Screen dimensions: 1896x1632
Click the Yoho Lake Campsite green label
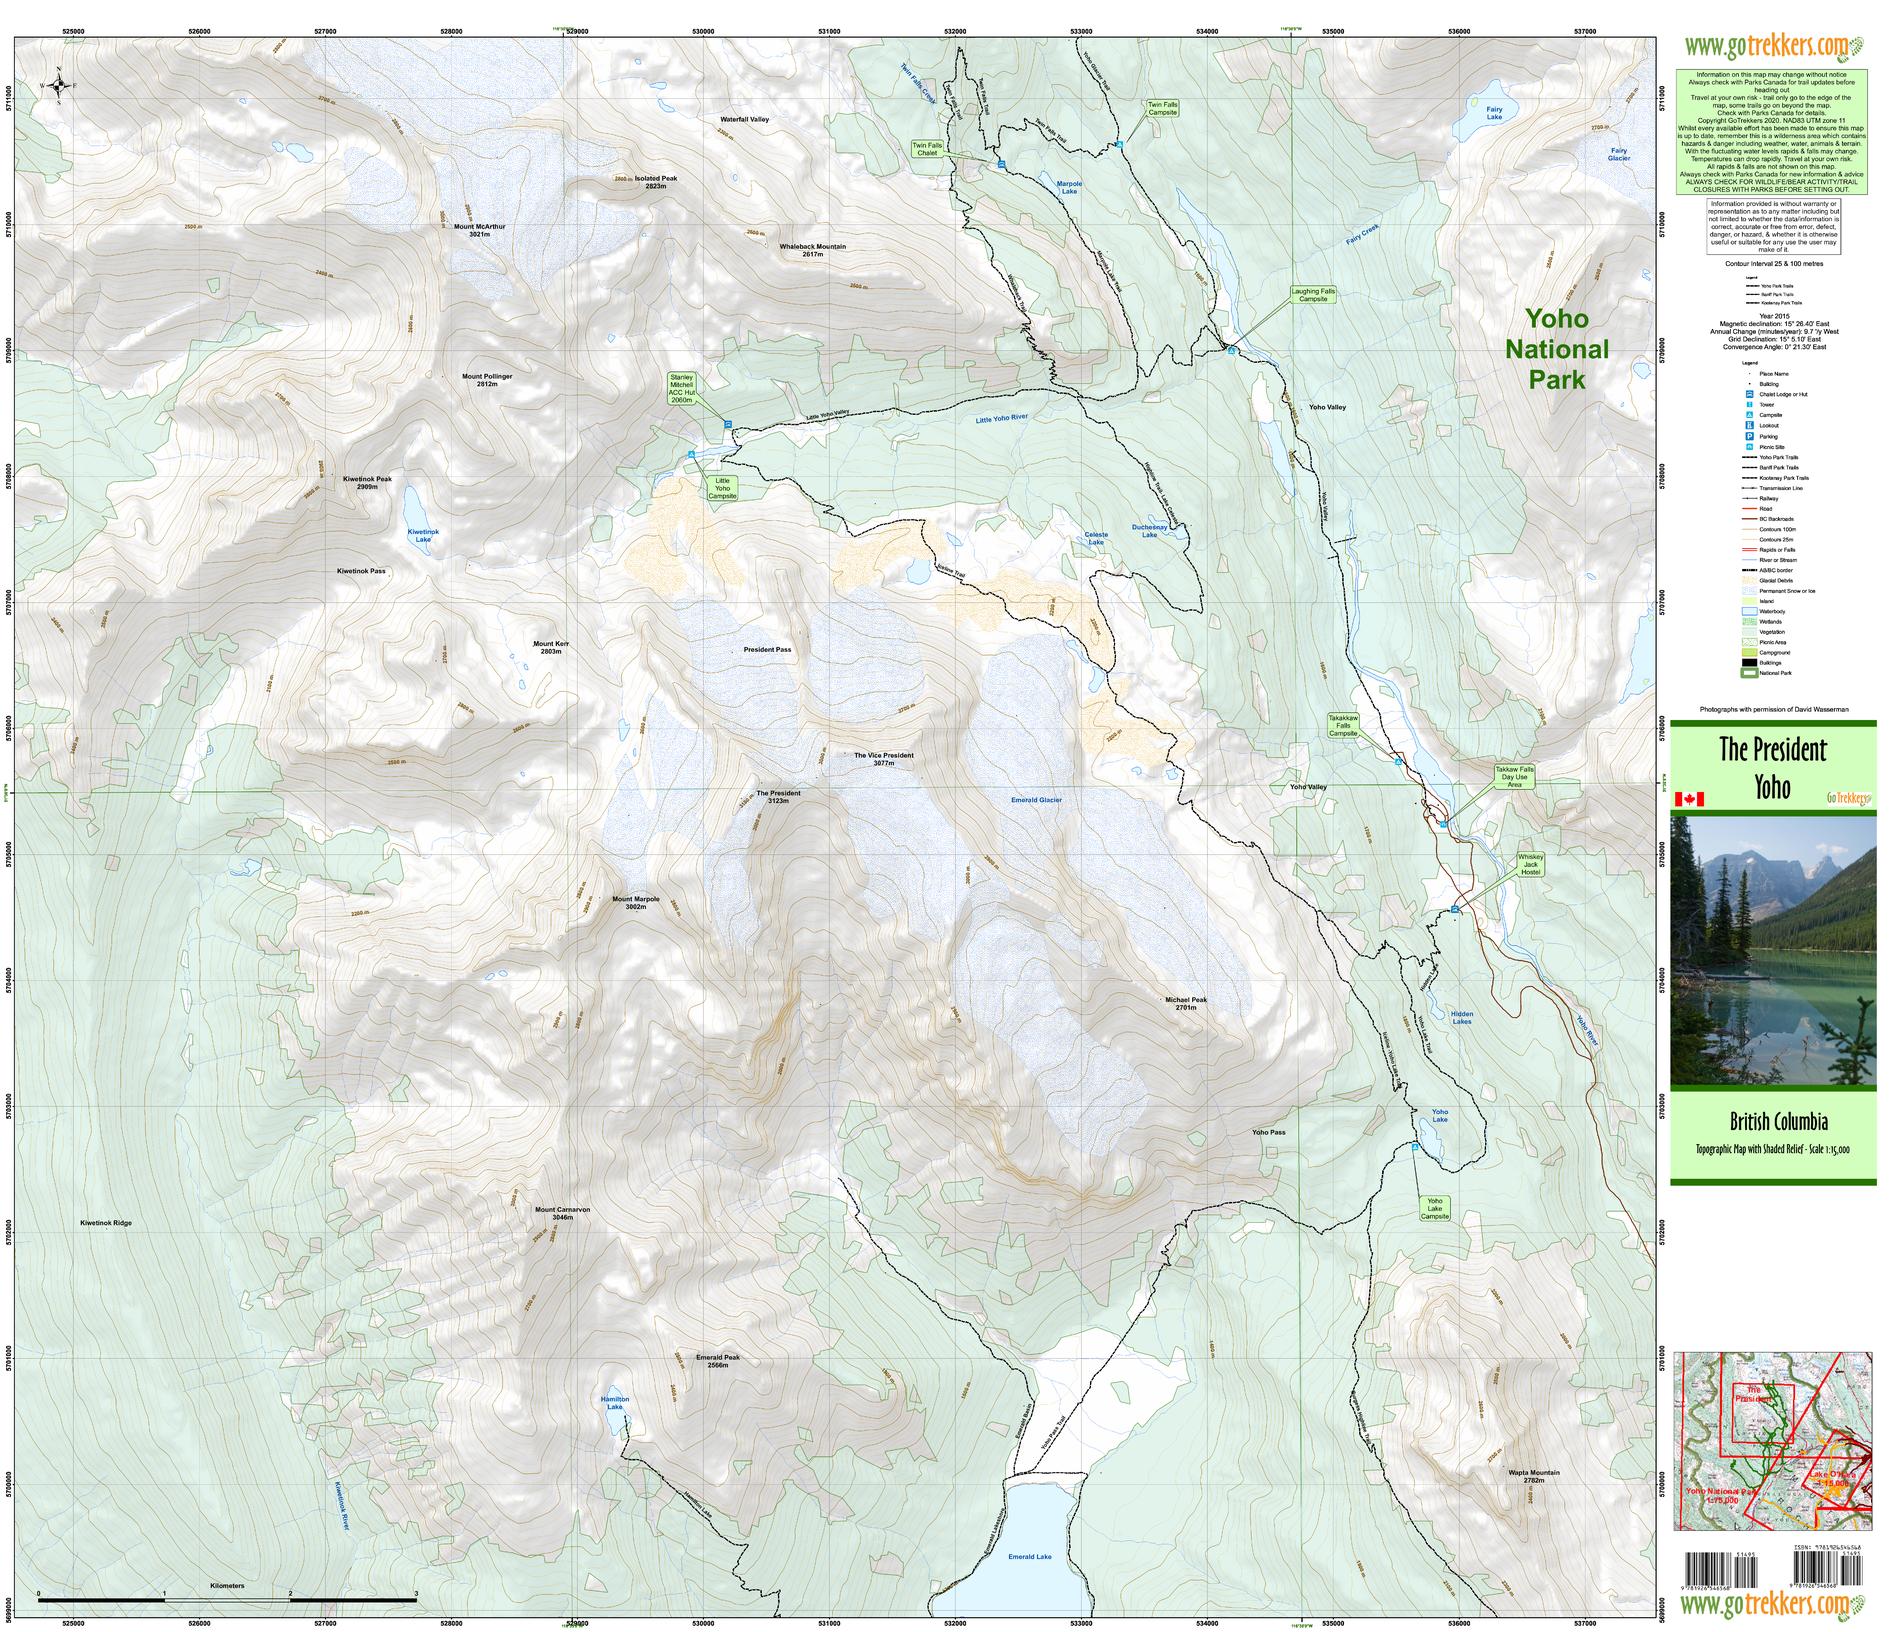tap(1435, 1208)
